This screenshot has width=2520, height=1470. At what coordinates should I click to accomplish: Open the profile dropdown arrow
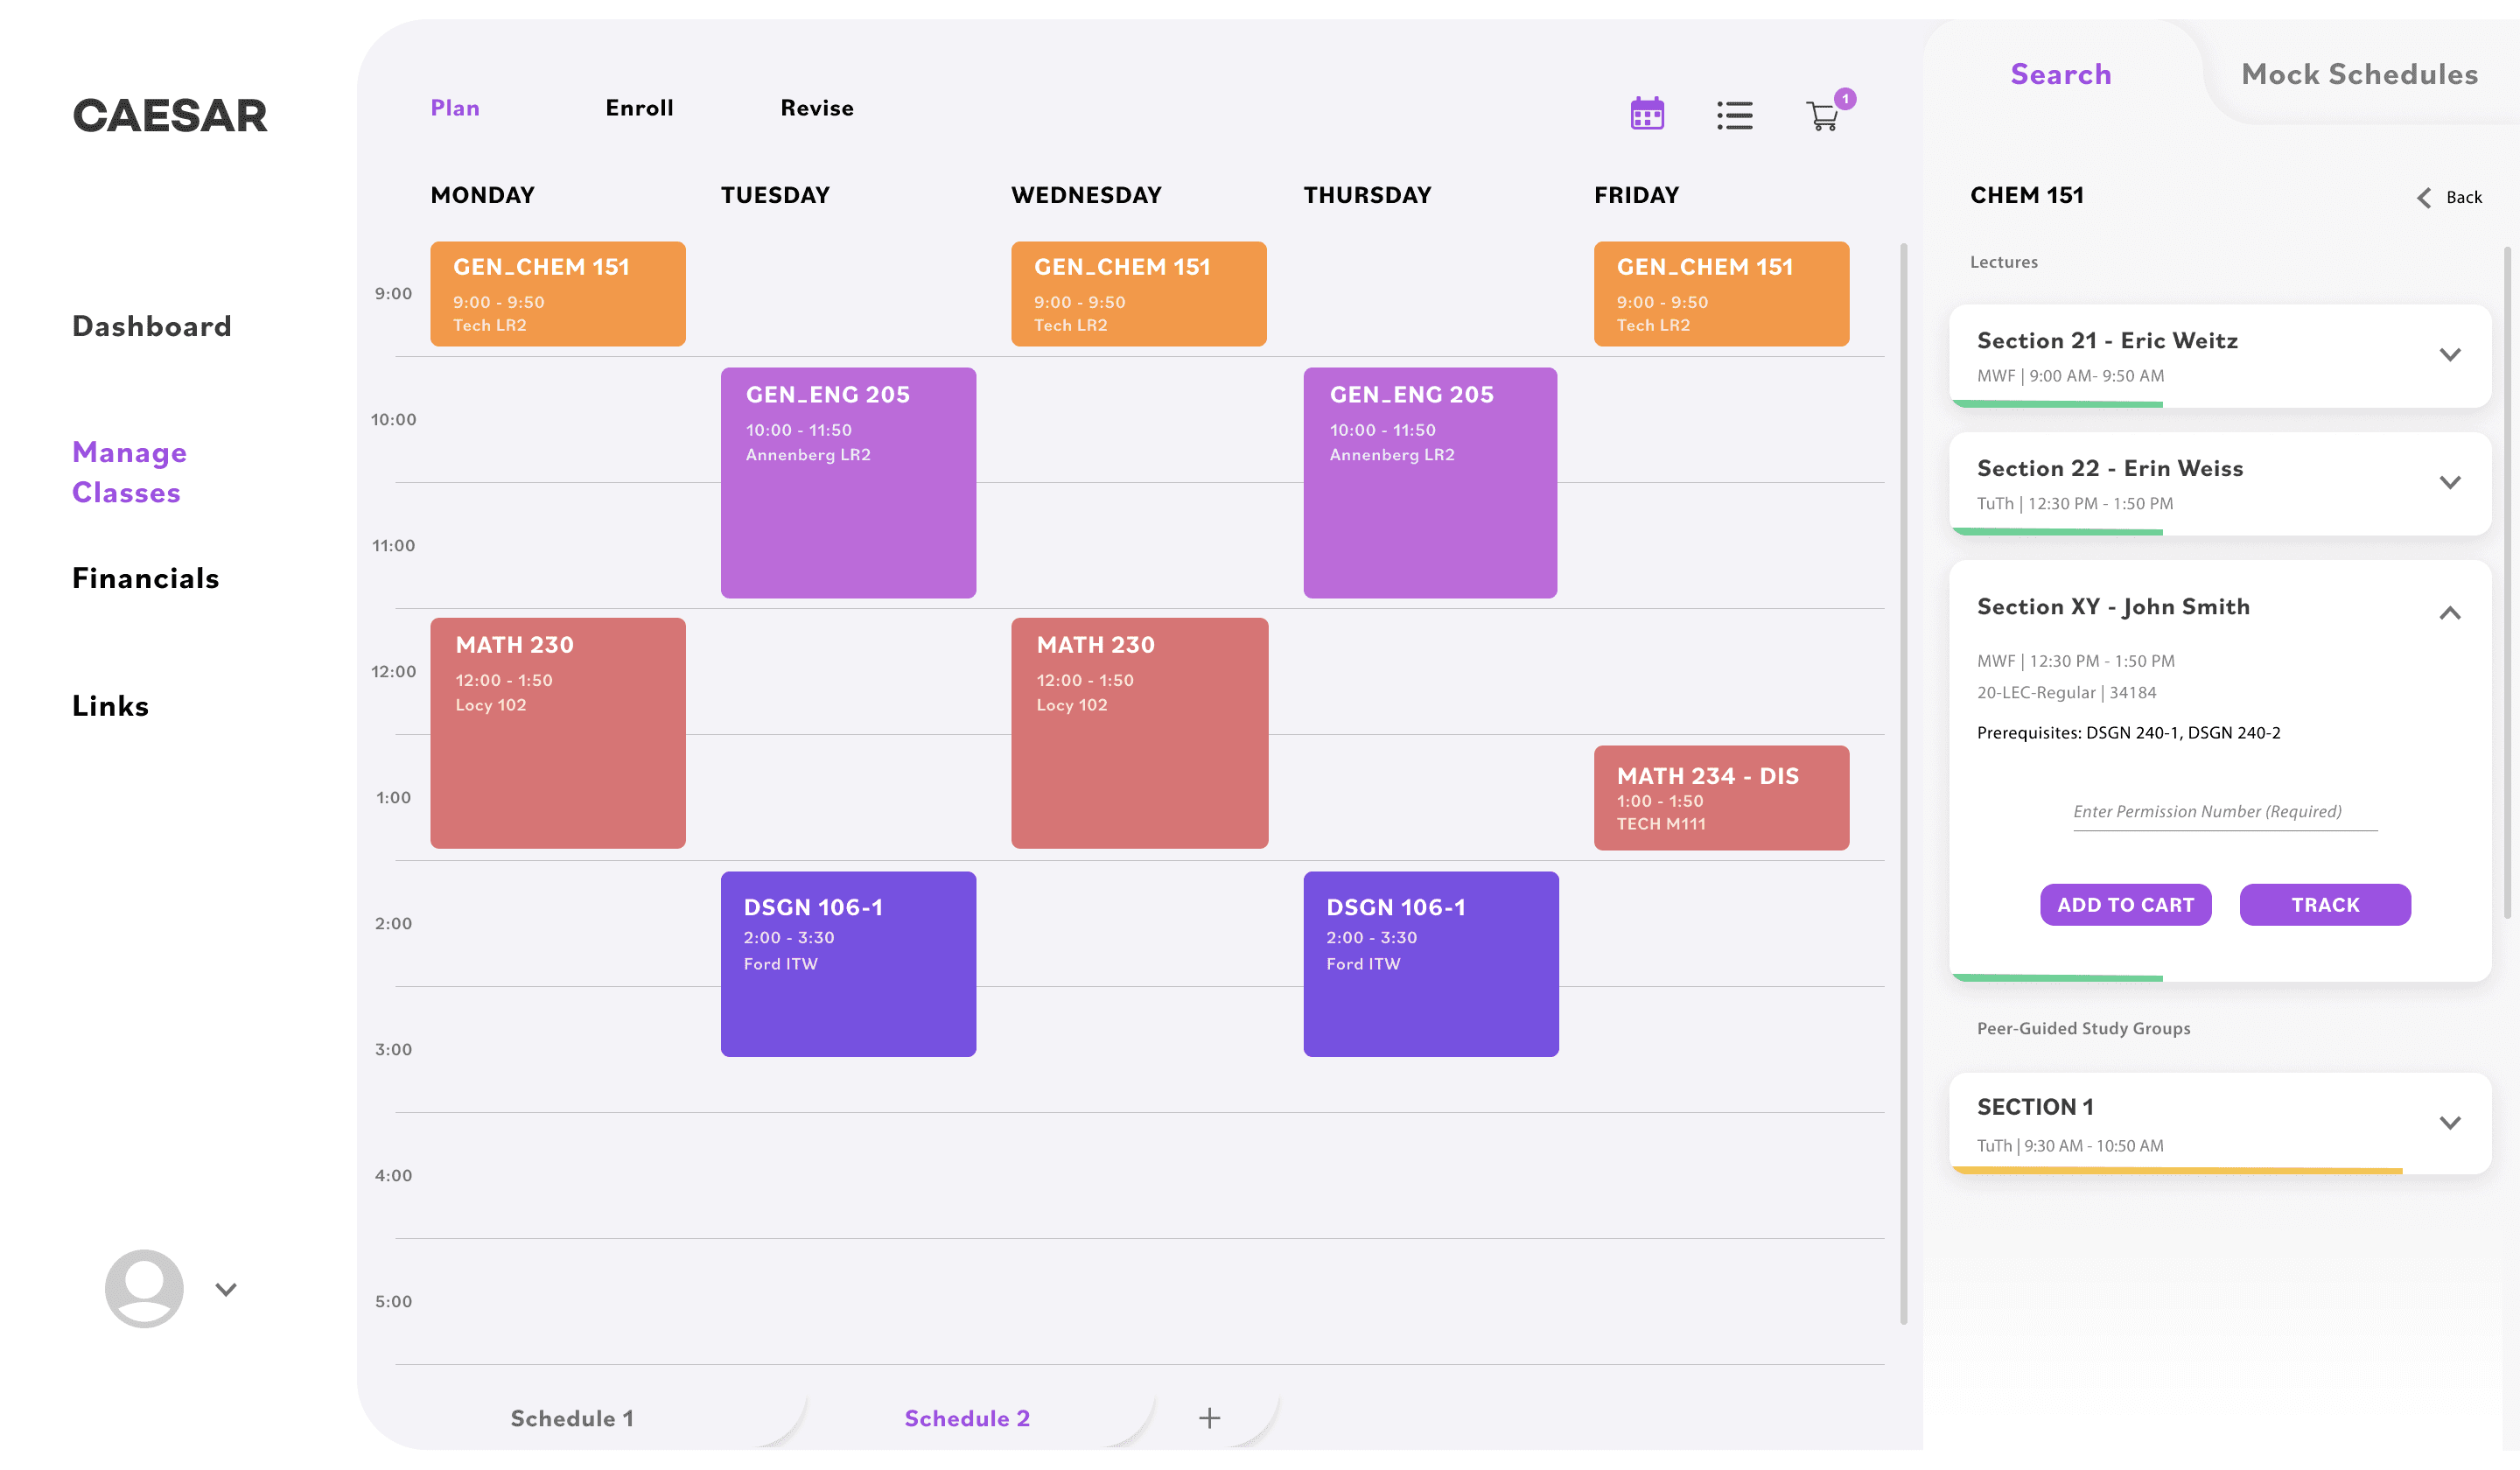pyautogui.click(x=226, y=1289)
